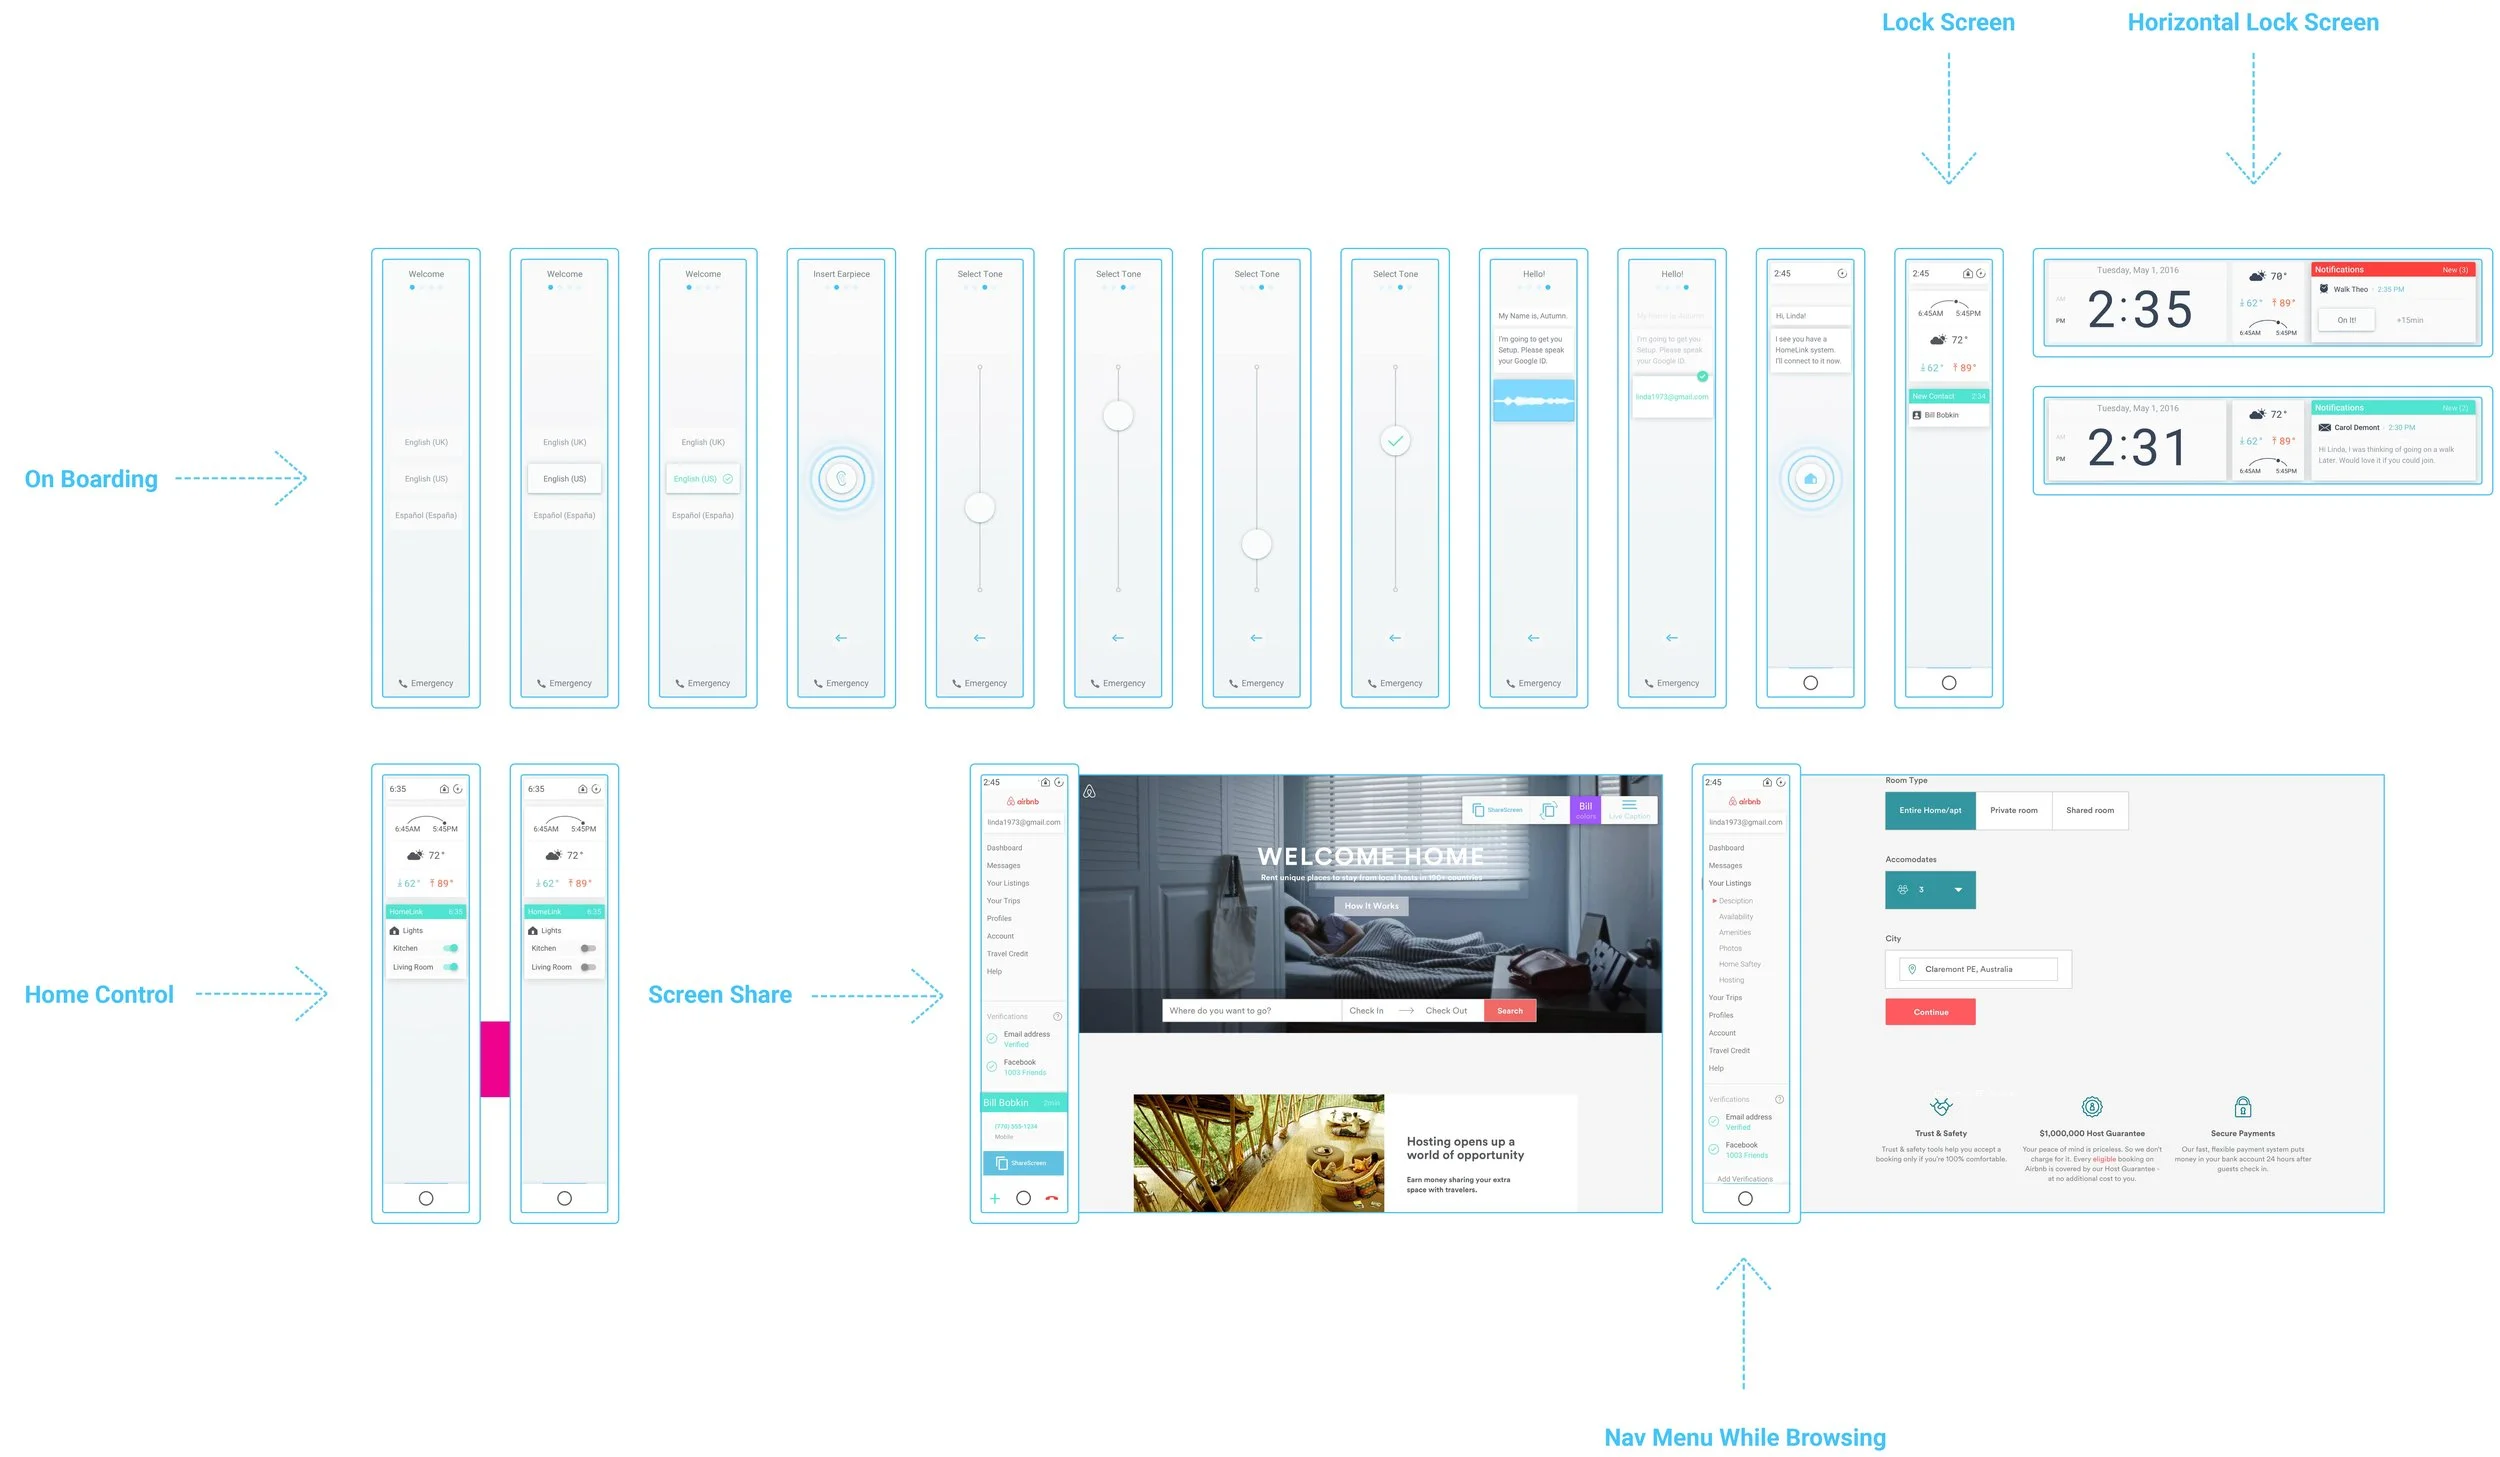Click the red Search button

[x=1510, y=1011]
